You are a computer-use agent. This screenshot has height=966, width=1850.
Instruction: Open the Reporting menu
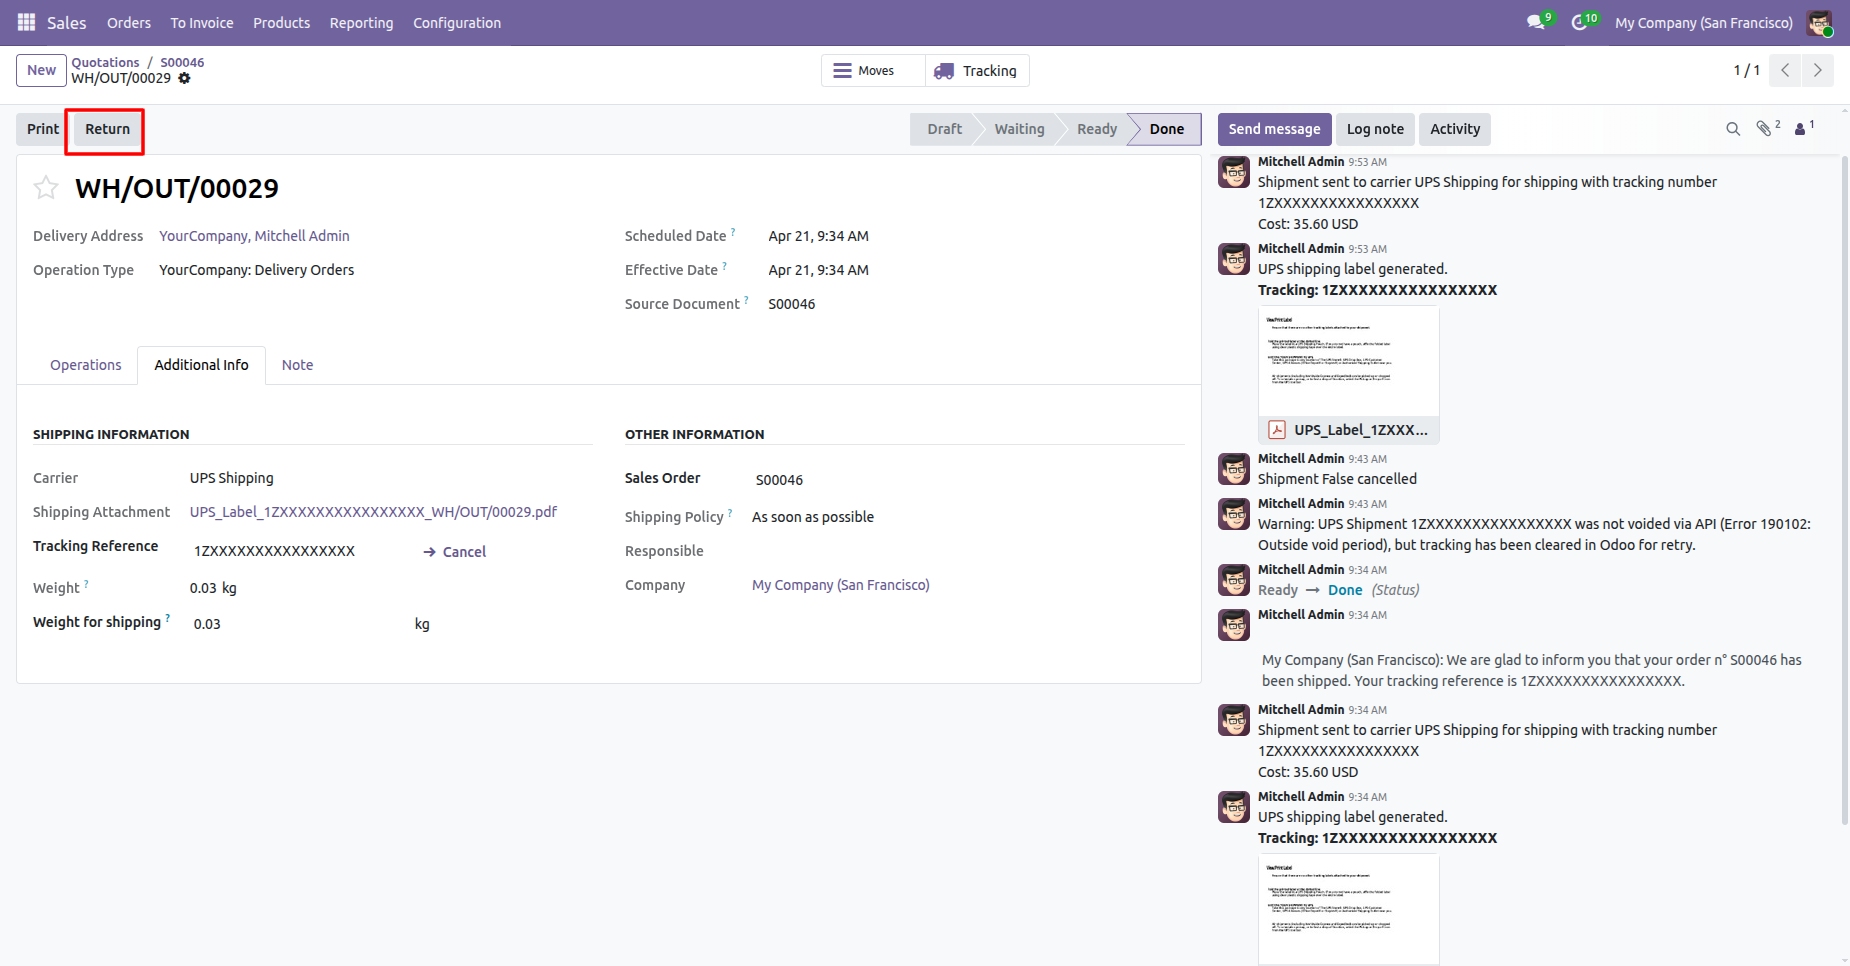pyautogui.click(x=361, y=22)
